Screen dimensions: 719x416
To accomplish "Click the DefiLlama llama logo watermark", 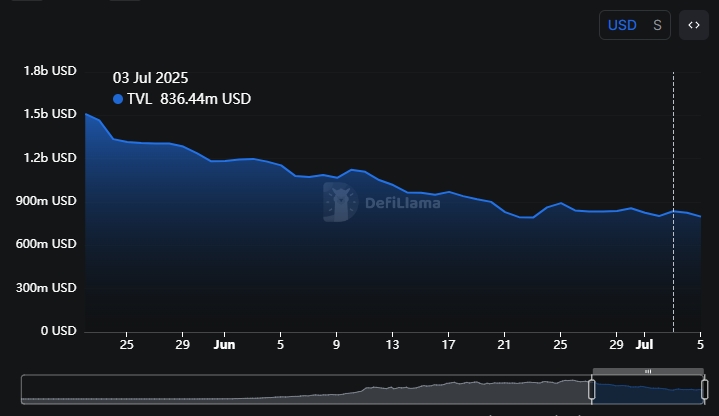I will pyautogui.click(x=341, y=202).
